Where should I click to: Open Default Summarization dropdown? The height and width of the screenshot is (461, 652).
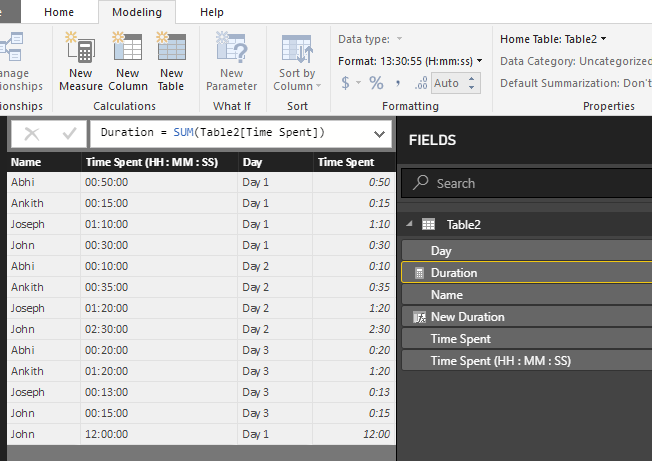(x=576, y=83)
